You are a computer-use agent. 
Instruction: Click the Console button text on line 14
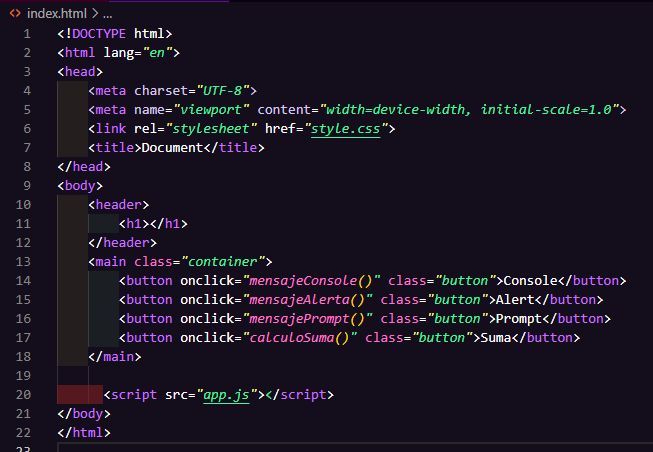pyautogui.click(x=530, y=281)
